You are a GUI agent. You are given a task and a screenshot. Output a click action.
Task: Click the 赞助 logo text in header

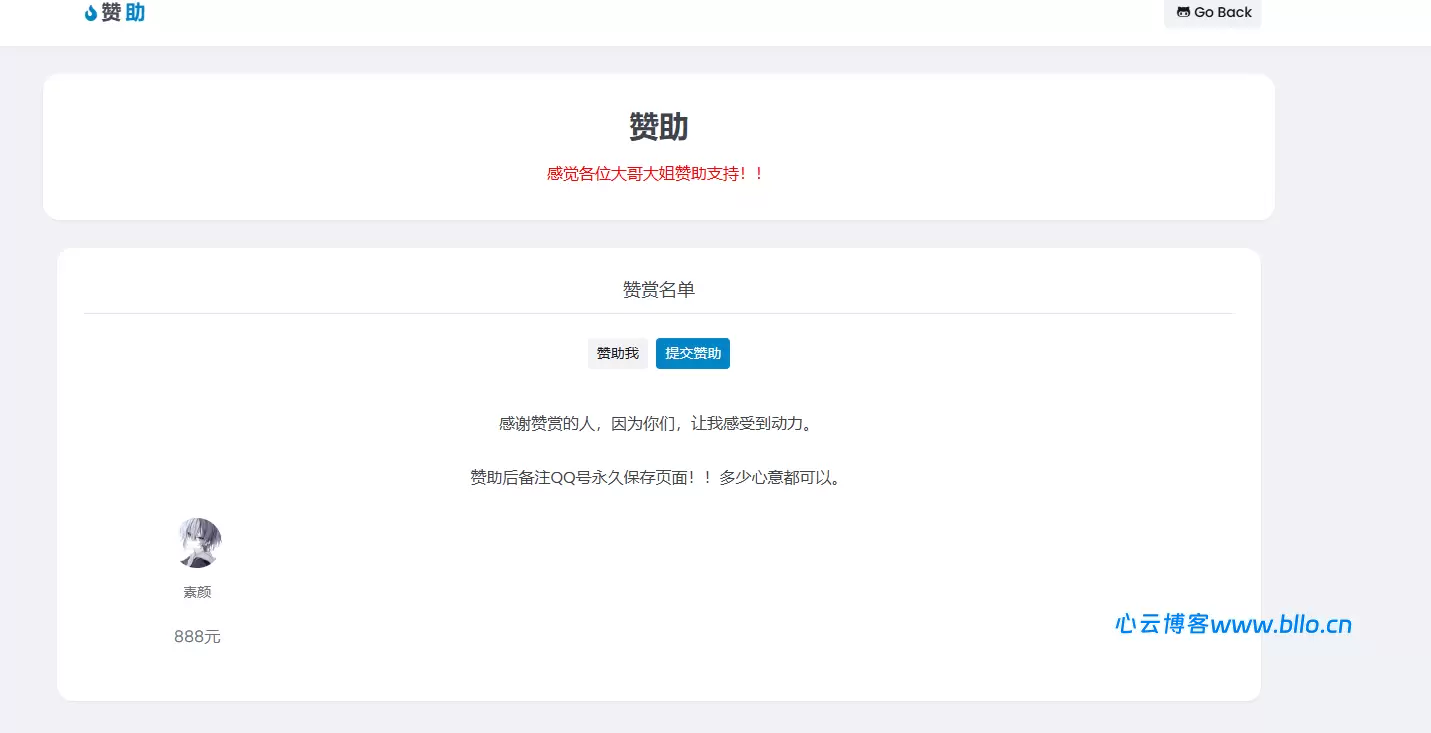(123, 13)
